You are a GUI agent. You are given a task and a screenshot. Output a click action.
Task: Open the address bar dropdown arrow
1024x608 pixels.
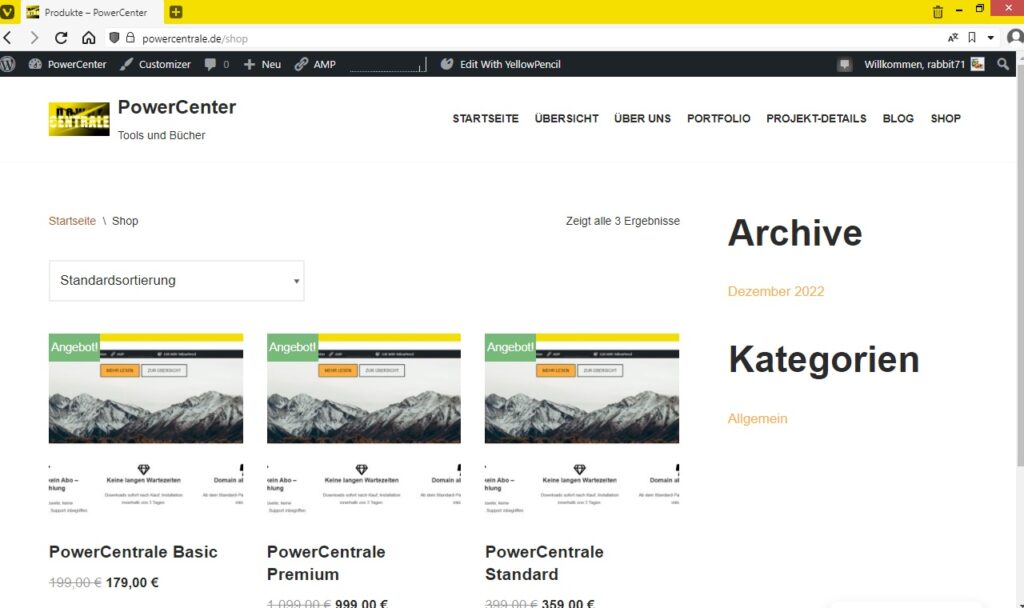pyautogui.click(x=991, y=38)
